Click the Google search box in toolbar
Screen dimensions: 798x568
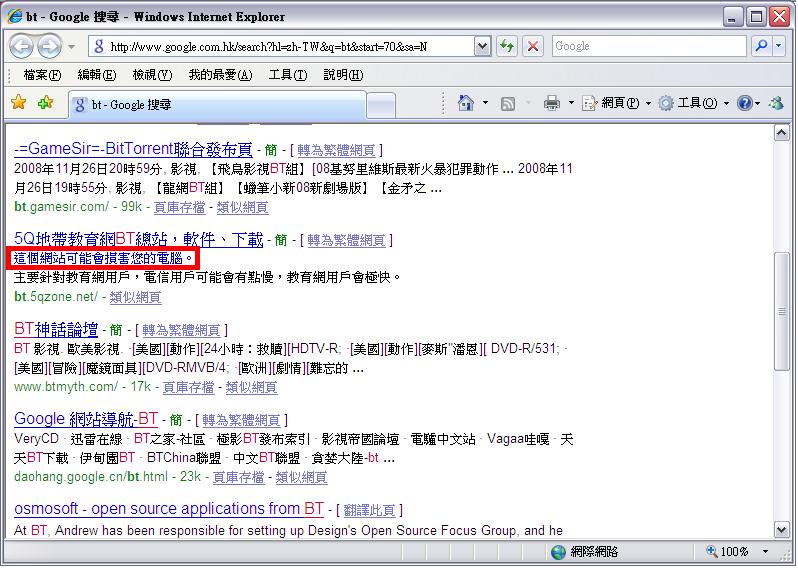[649, 46]
